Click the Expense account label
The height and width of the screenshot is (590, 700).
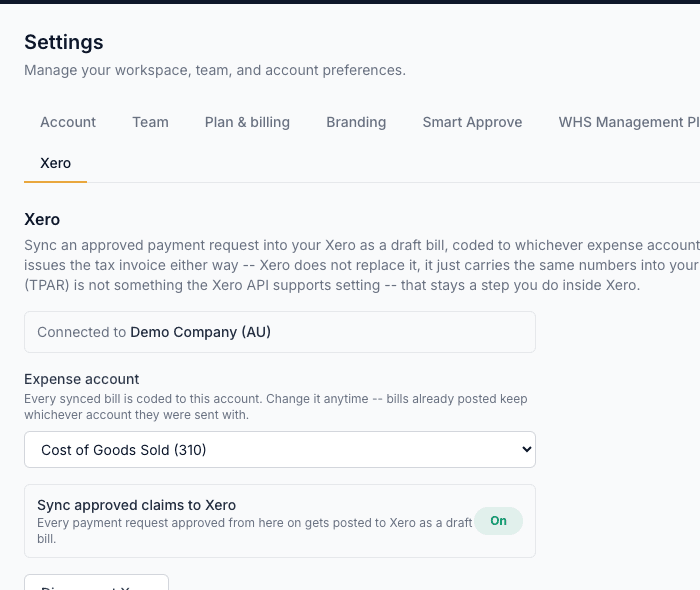[x=82, y=379]
